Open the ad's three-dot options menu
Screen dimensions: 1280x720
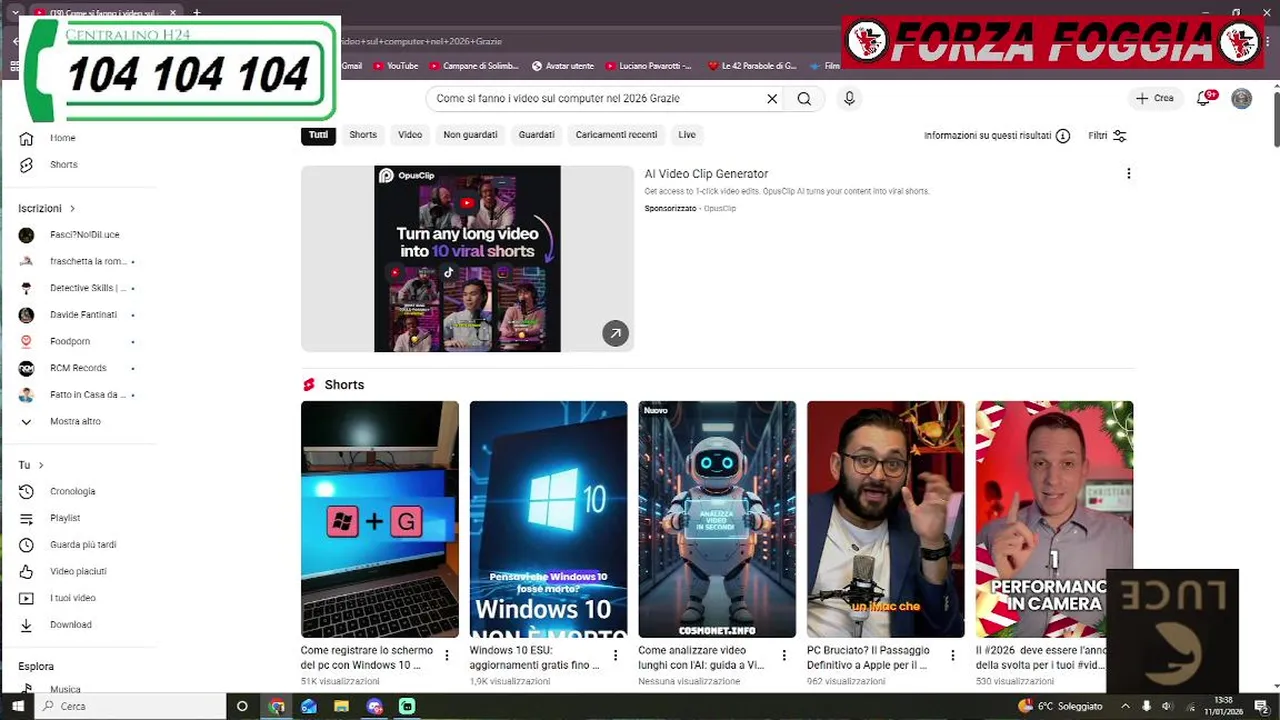pos(1128,174)
